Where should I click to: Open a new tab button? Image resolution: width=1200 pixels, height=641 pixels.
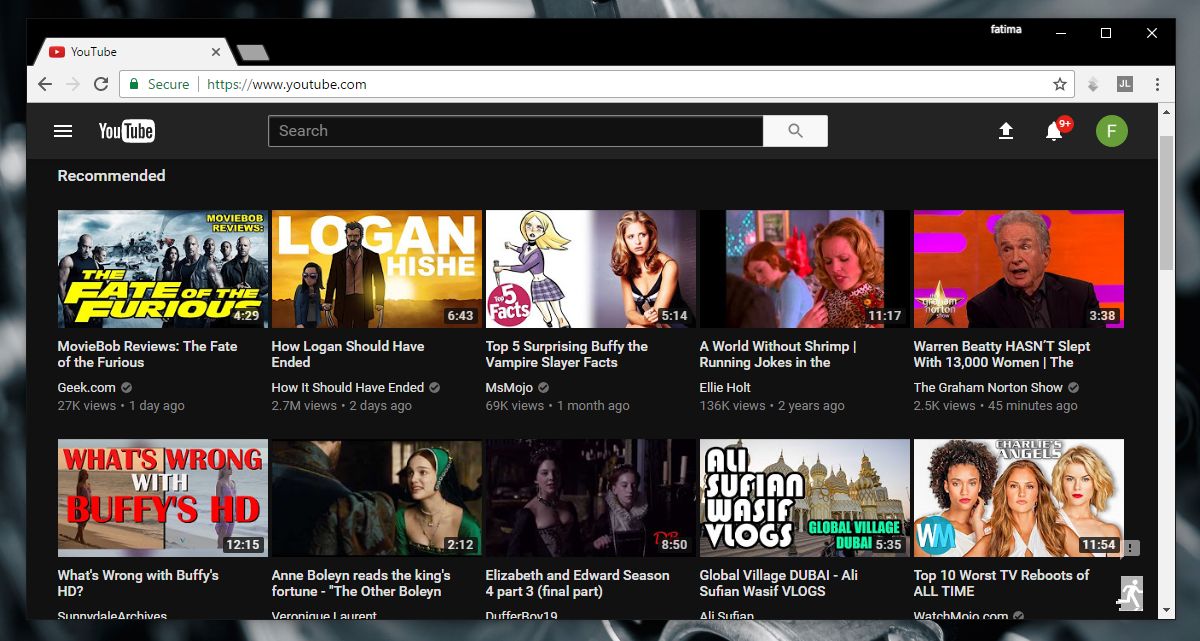[x=252, y=52]
